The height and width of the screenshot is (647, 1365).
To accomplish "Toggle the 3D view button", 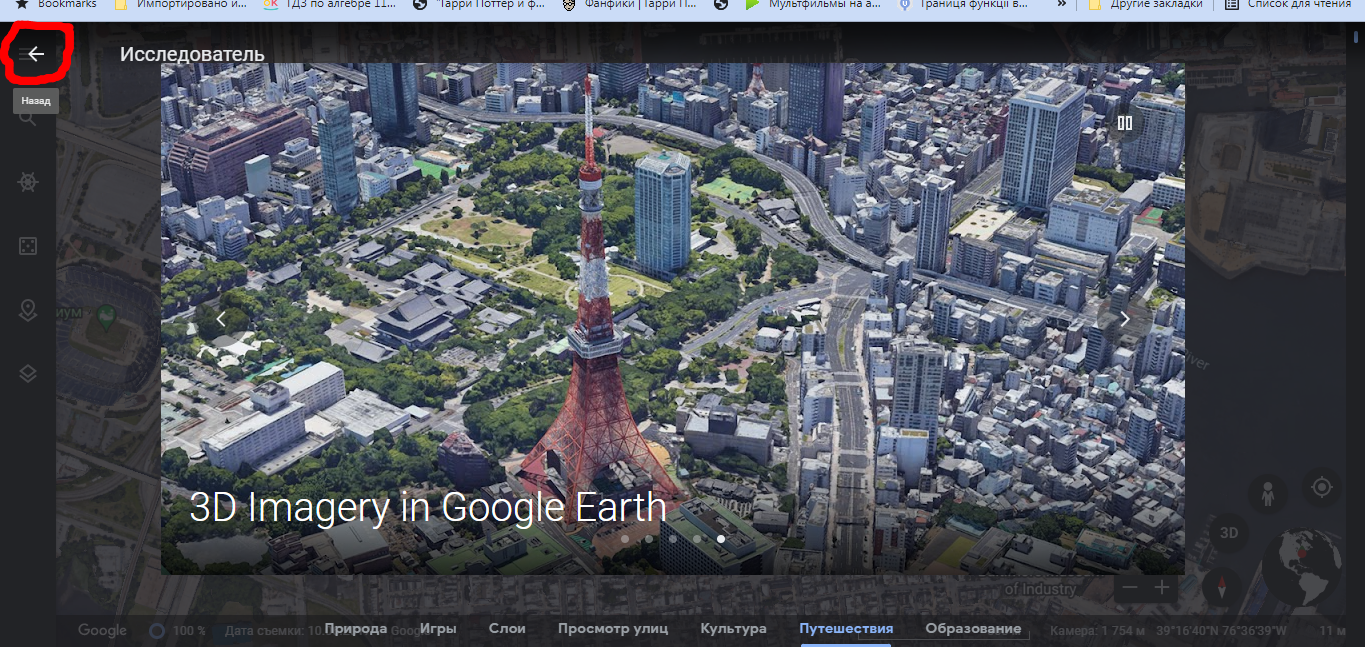I will (1229, 533).
